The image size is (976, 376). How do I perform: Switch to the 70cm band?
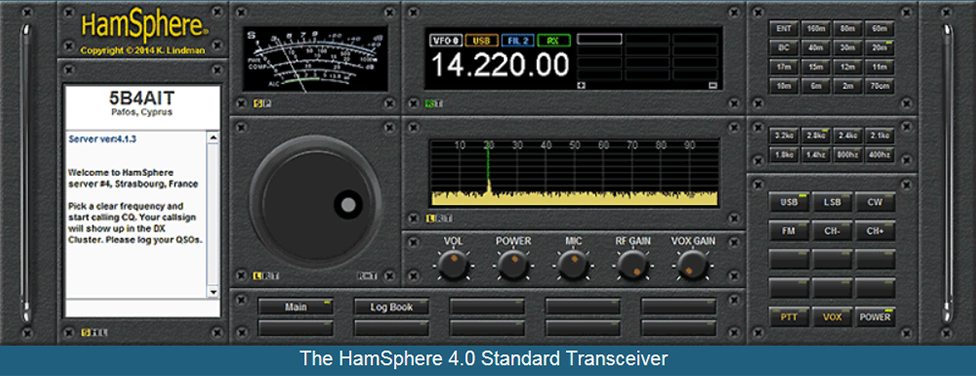(879, 87)
